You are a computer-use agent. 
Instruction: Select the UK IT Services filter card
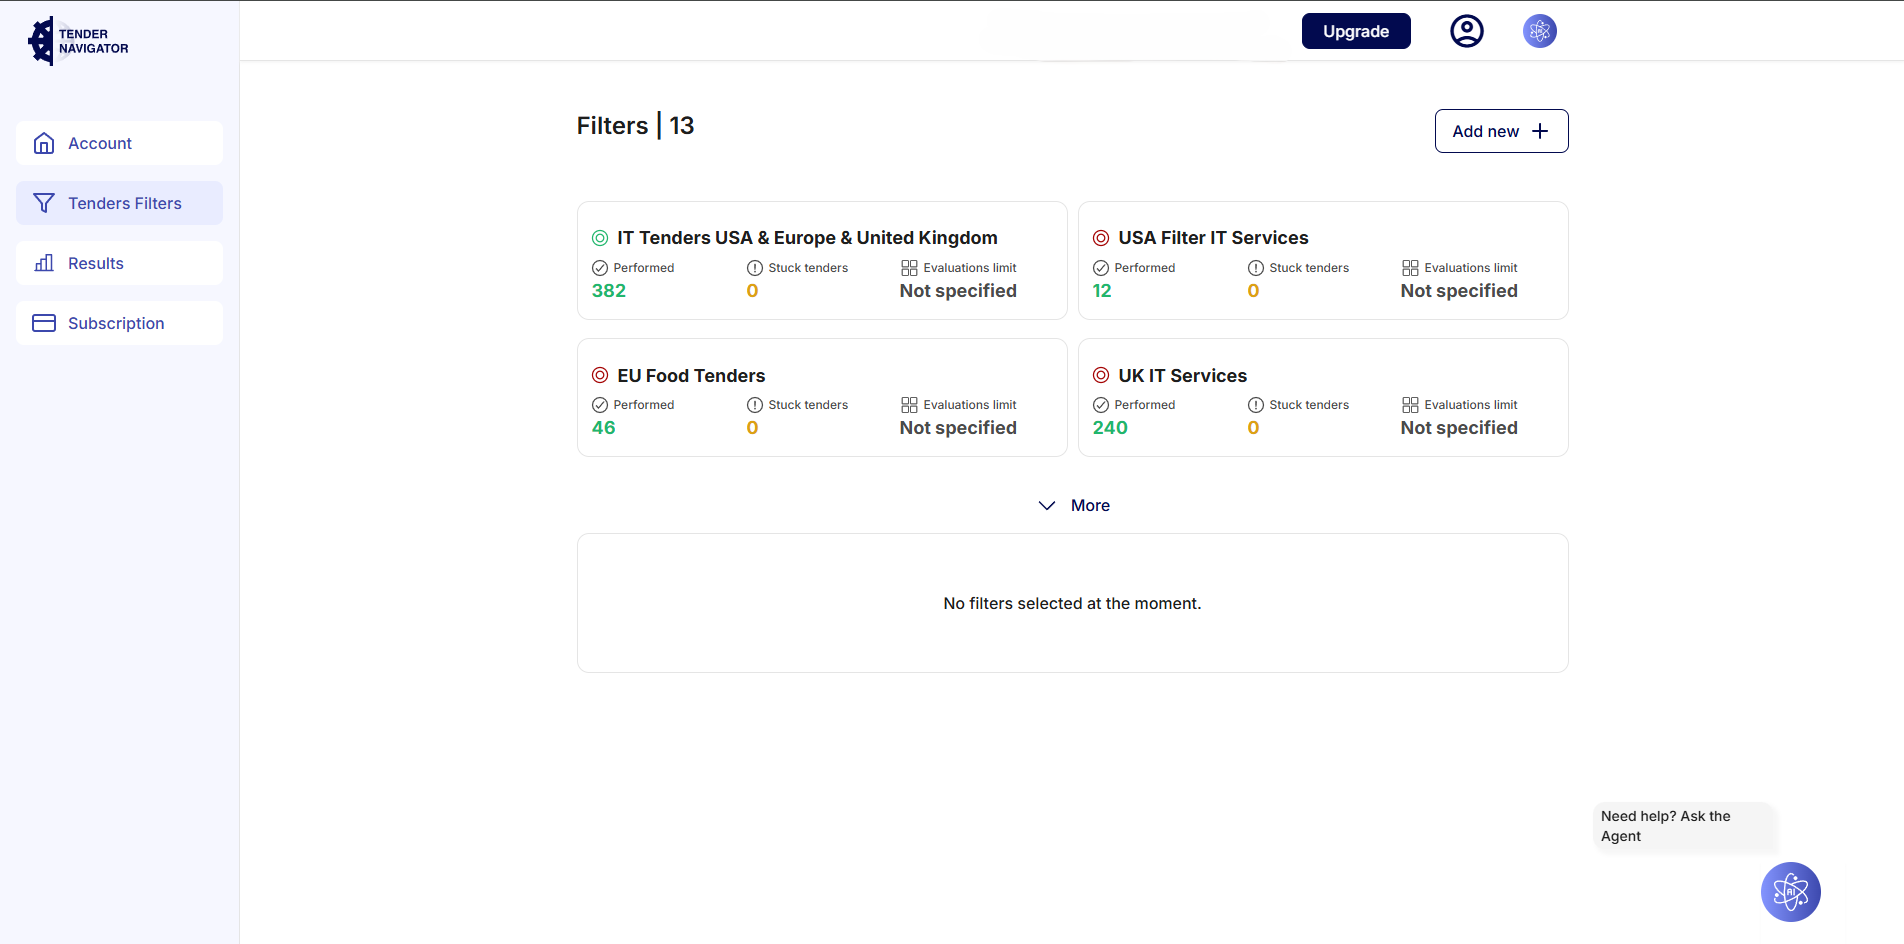[x=1322, y=397]
